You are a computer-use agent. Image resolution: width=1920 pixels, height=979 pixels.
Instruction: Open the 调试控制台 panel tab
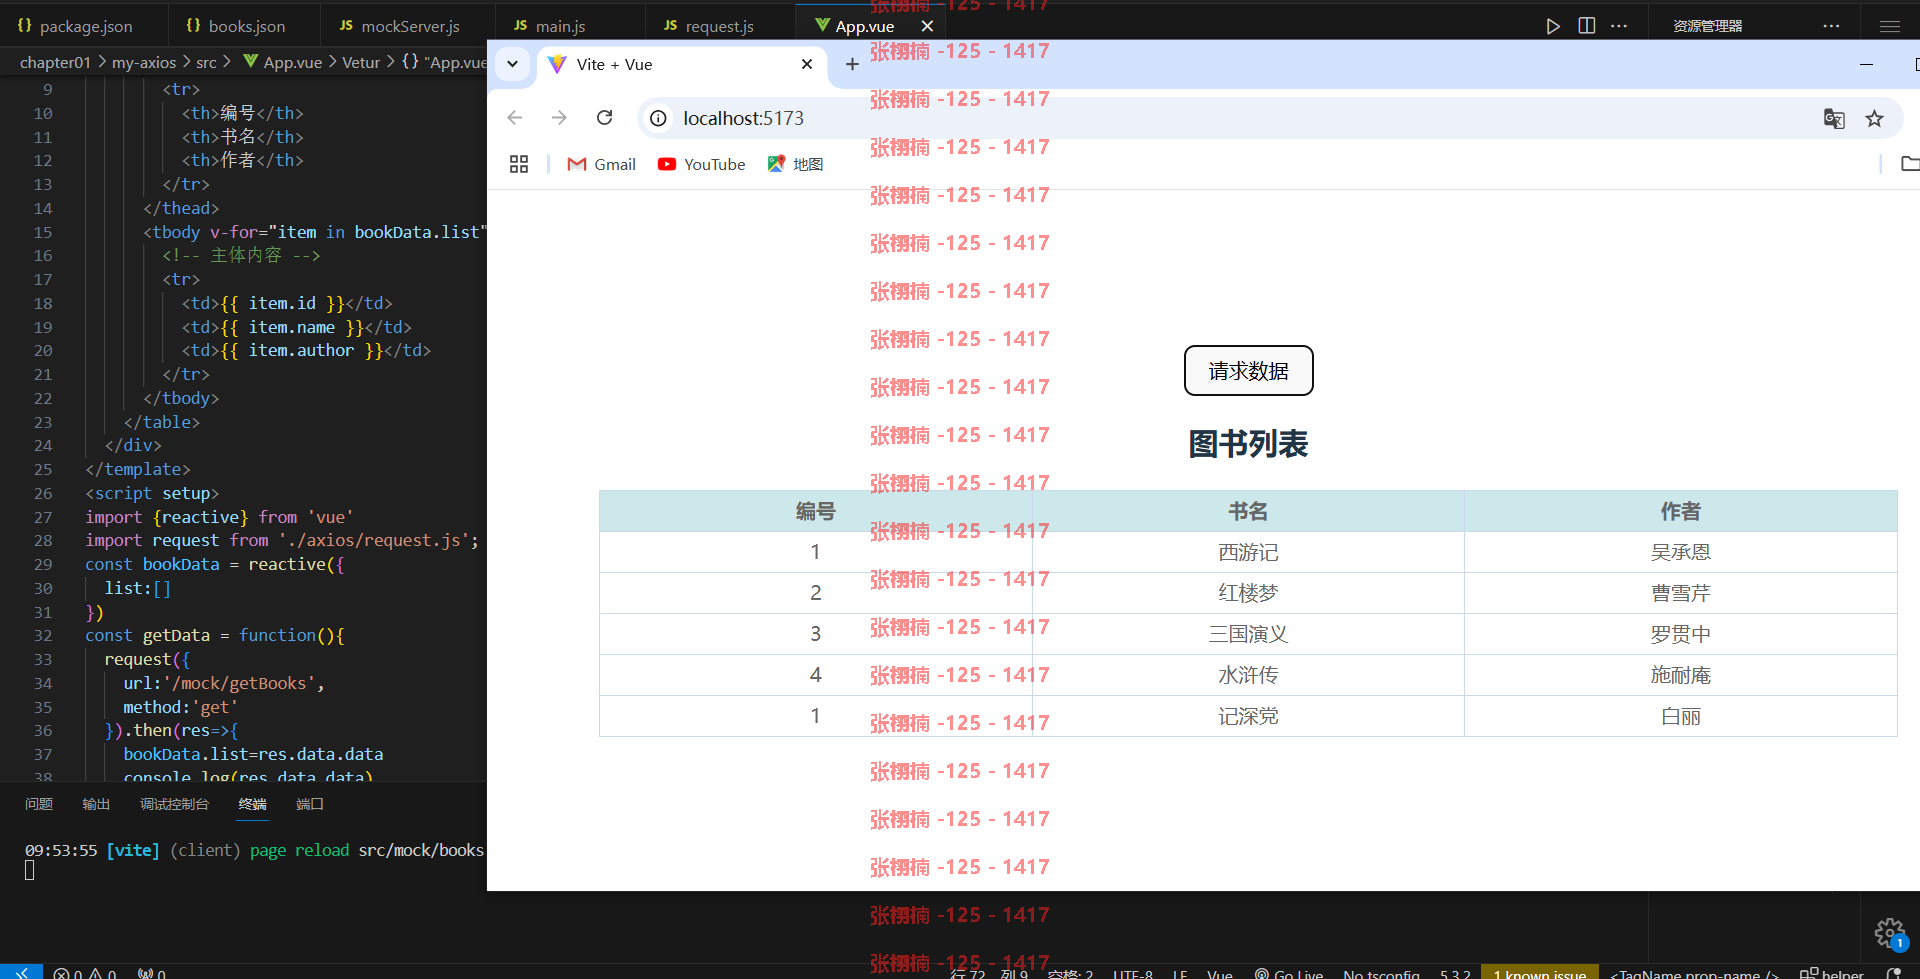[174, 804]
